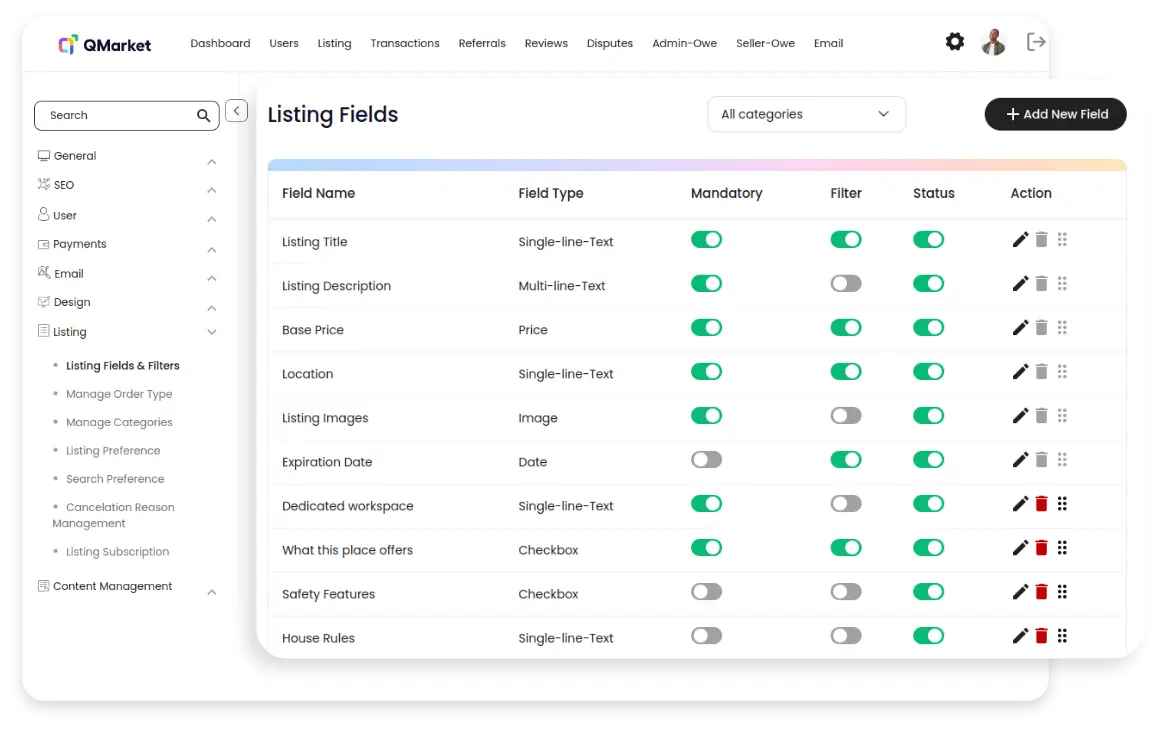This screenshot has height=729, width=1163.
Task: Open Manage Categories in the Listing submenu
Action: point(119,422)
